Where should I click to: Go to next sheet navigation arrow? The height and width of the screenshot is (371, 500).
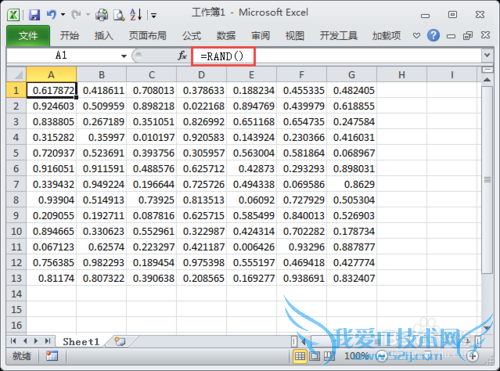pos(36,341)
